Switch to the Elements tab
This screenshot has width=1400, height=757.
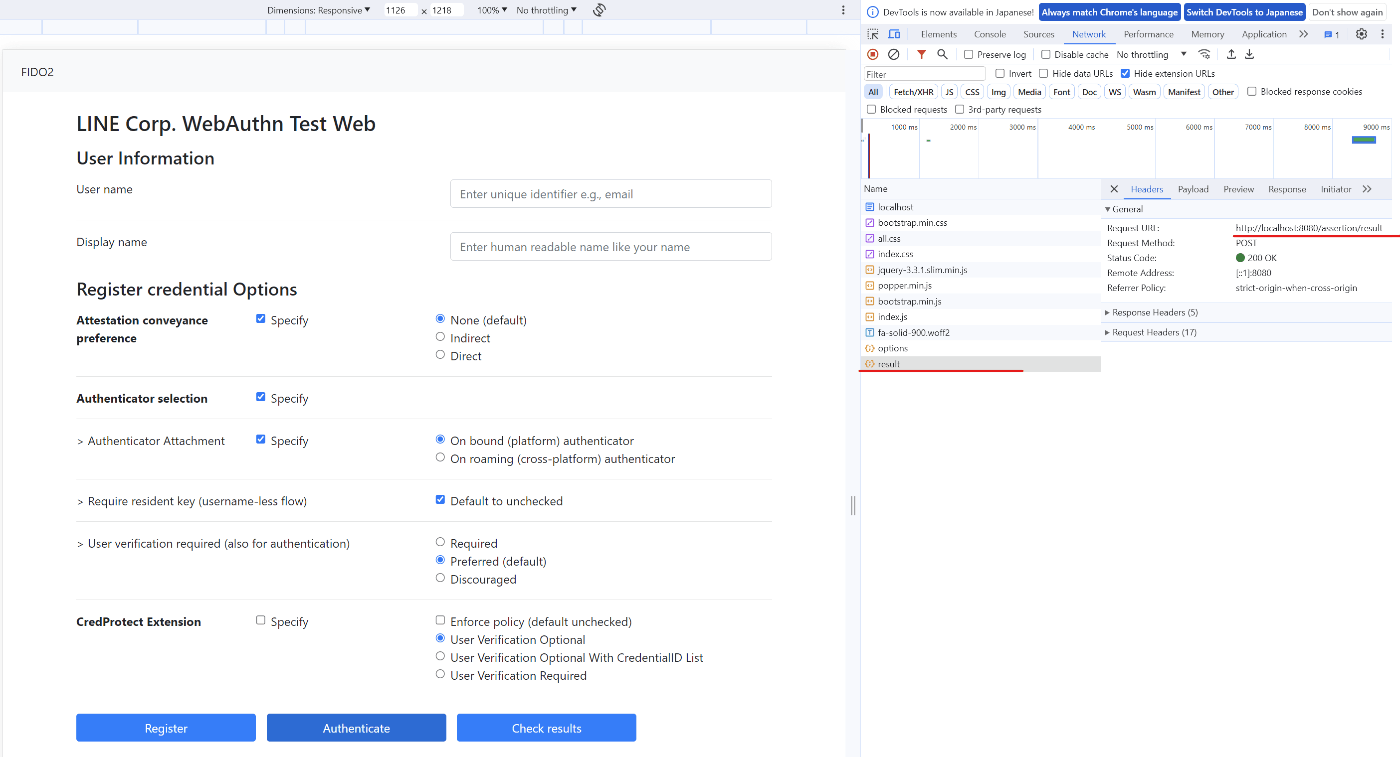939,34
